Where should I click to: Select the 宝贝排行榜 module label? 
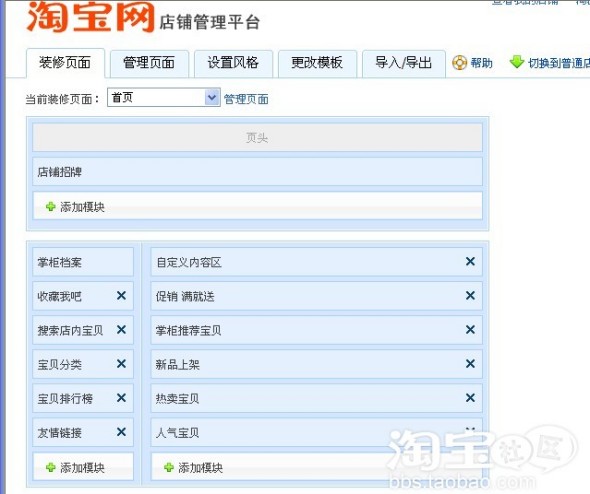pos(65,398)
